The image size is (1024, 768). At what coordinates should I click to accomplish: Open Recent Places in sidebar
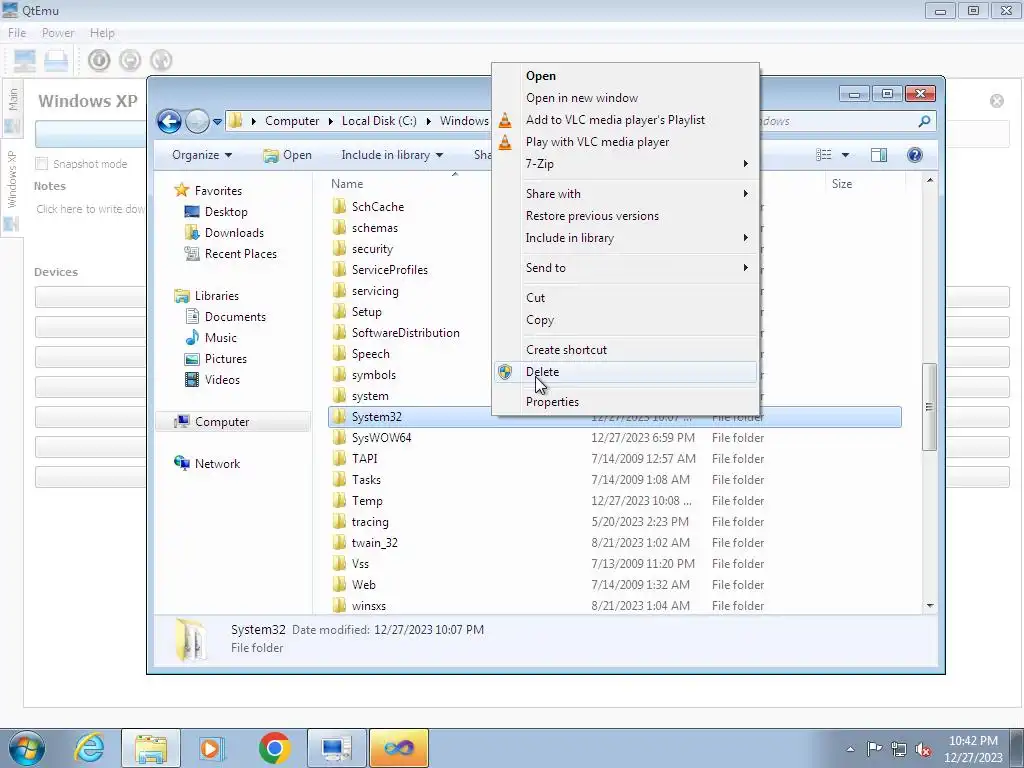[x=240, y=253]
